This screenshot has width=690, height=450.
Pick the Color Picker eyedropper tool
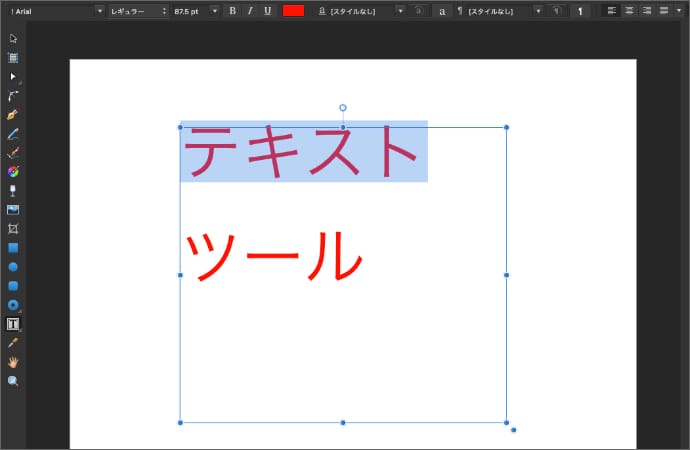point(13,343)
